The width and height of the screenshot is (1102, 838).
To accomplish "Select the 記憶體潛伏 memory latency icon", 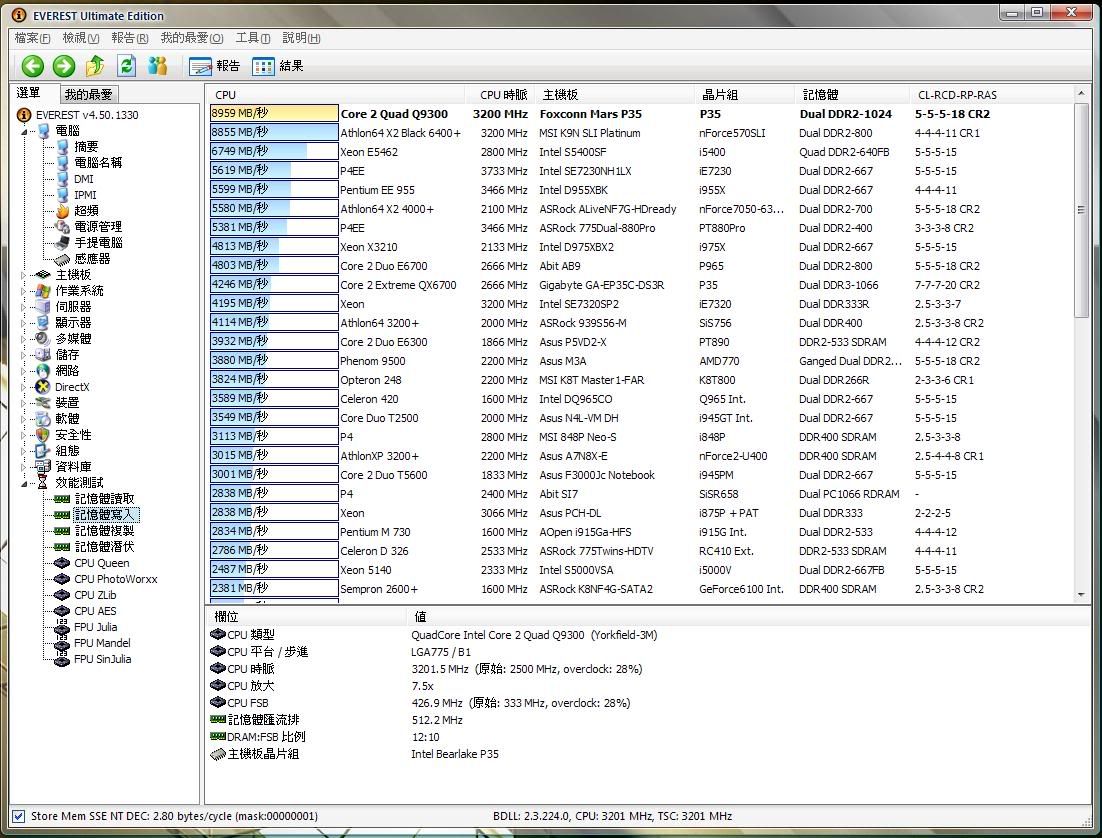I will (x=63, y=547).
